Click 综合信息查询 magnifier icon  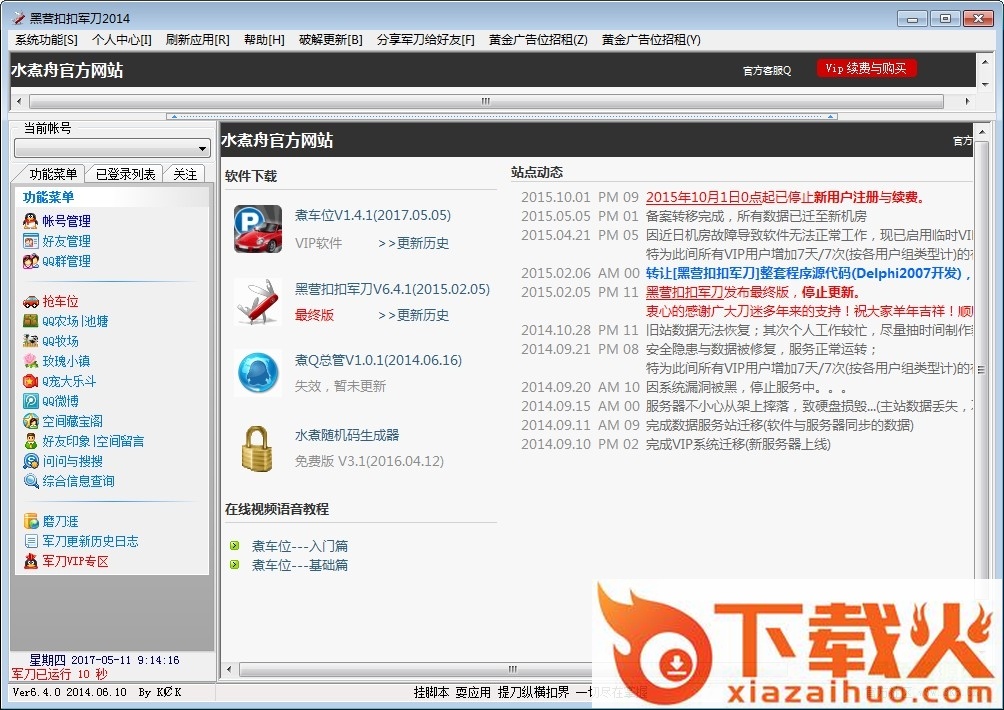(x=30, y=481)
